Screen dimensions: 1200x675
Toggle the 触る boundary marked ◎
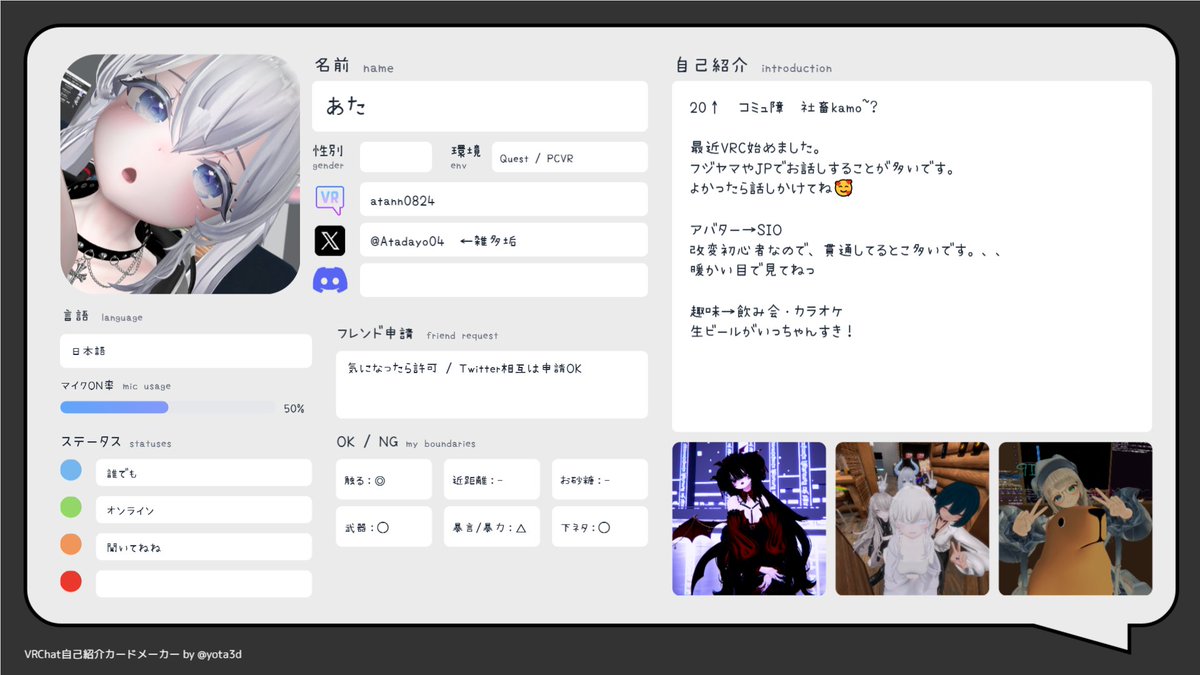385,479
